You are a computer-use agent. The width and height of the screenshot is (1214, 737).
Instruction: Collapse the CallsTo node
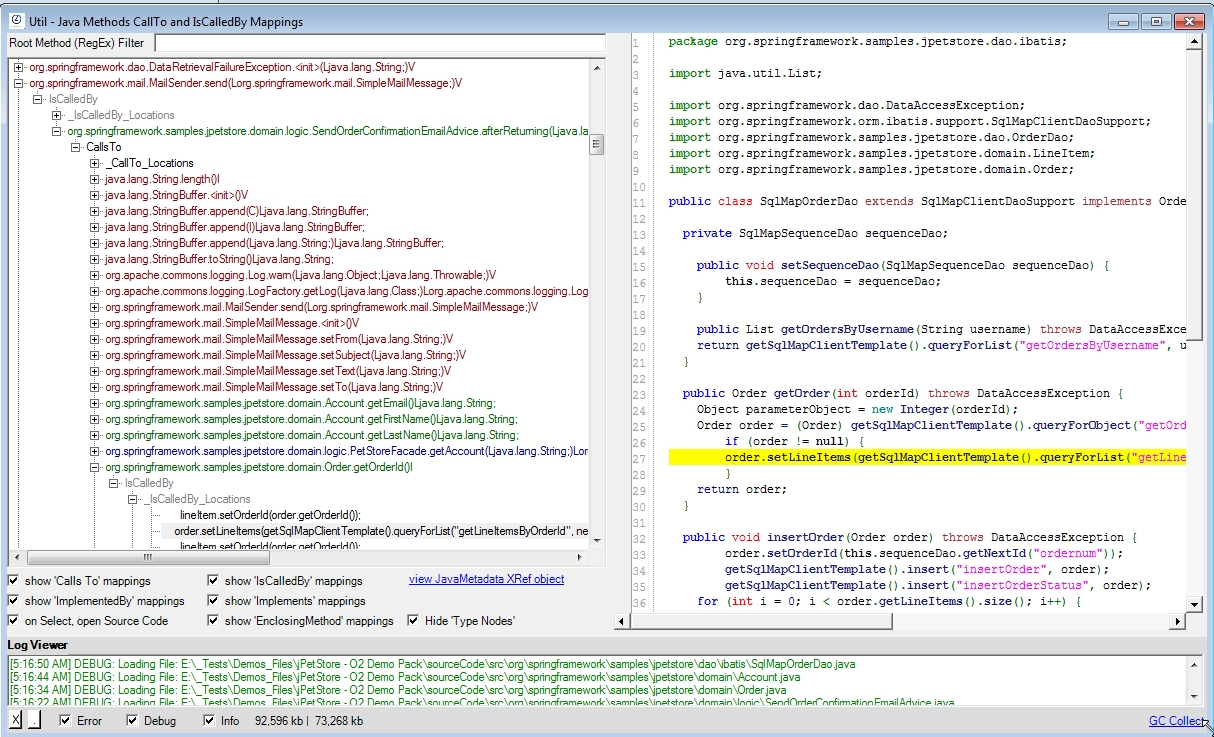pos(76,147)
